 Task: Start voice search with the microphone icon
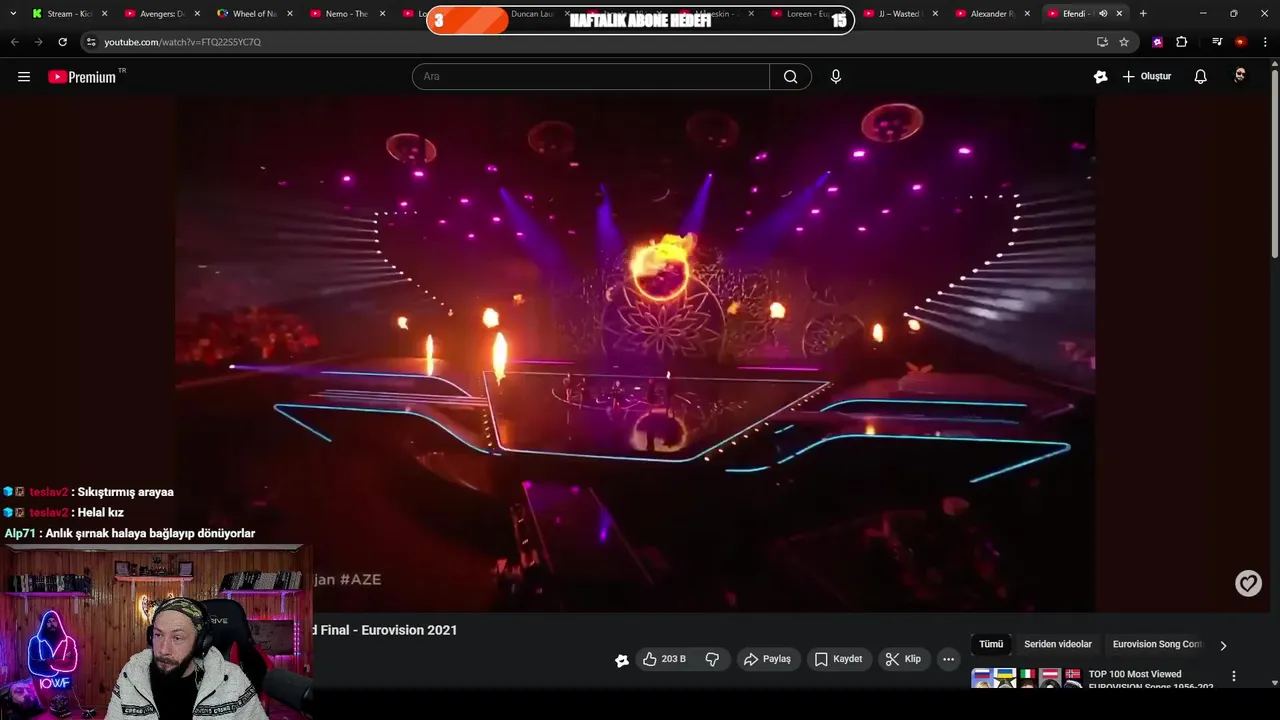point(836,77)
